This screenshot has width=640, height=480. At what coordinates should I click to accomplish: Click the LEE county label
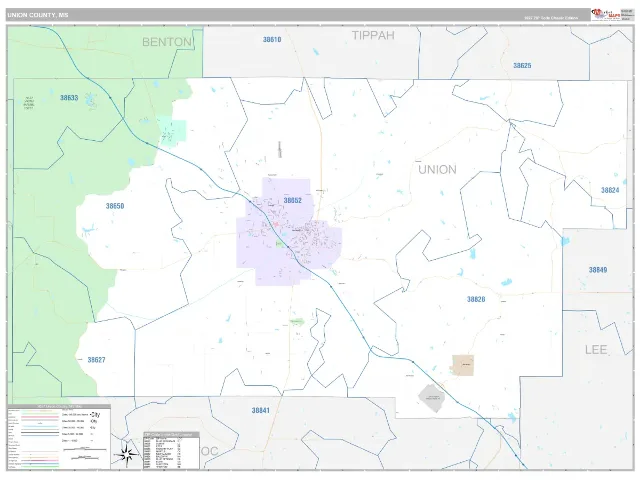click(596, 350)
